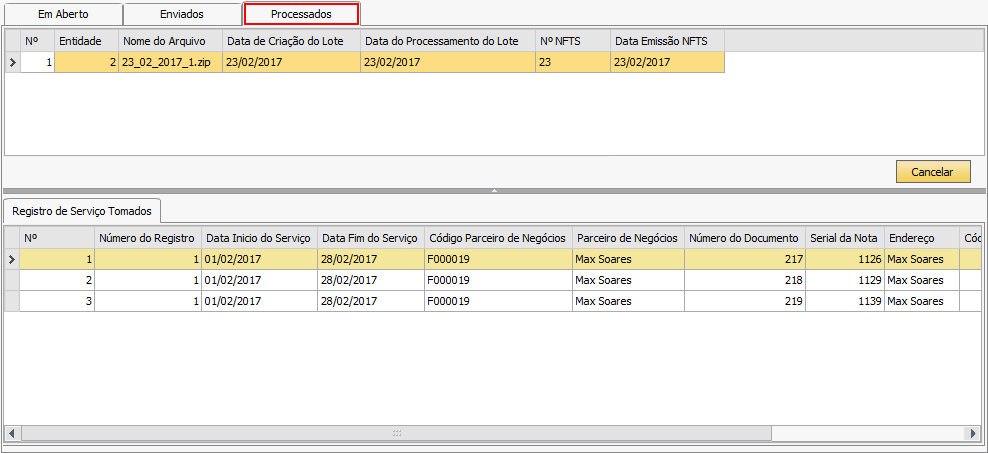Click the Cancelar button
The width and height of the screenshot is (988, 453).
pyautogui.click(x=933, y=171)
